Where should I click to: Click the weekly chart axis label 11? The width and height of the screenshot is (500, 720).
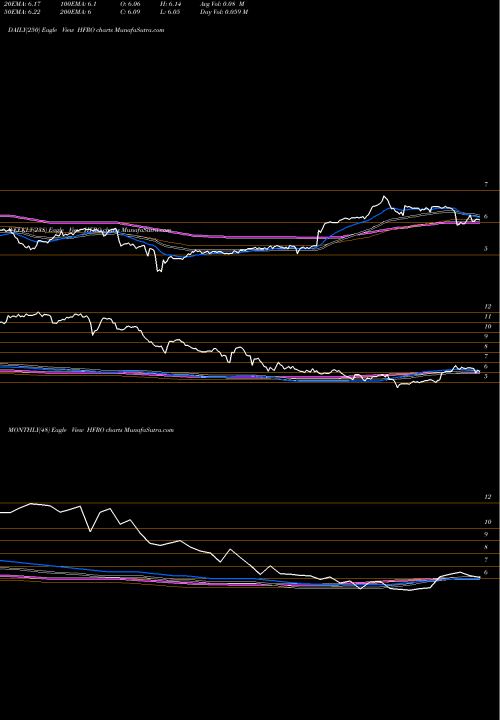coord(488,316)
